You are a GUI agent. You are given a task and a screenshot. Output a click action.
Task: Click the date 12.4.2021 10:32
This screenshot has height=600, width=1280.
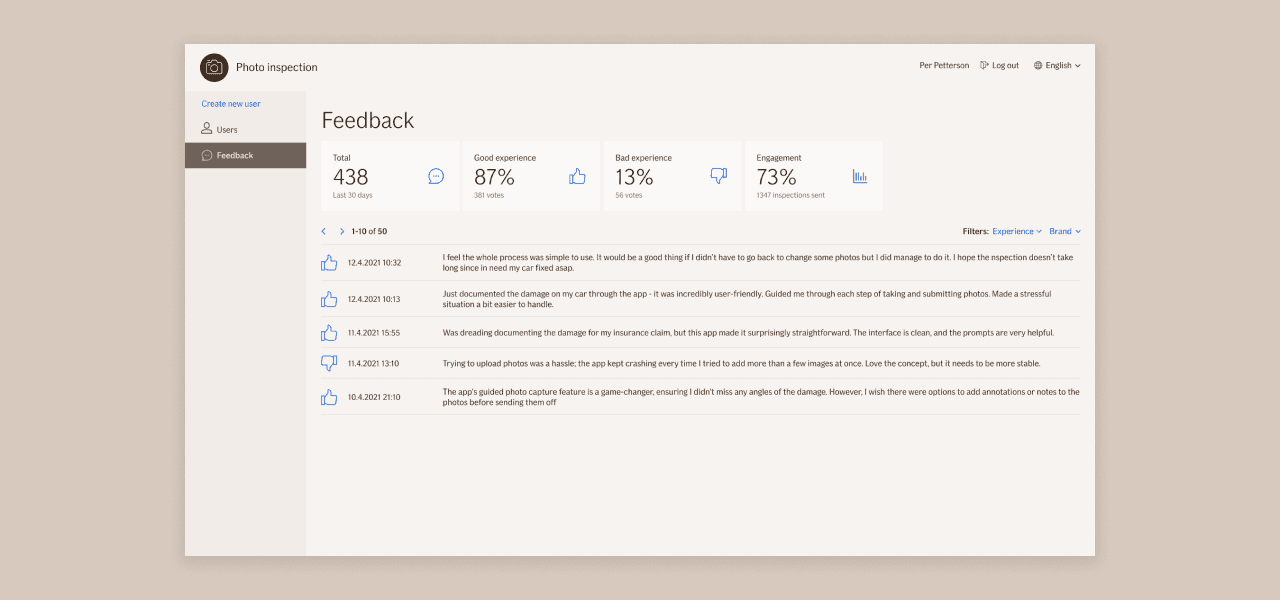(x=374, y=263)
